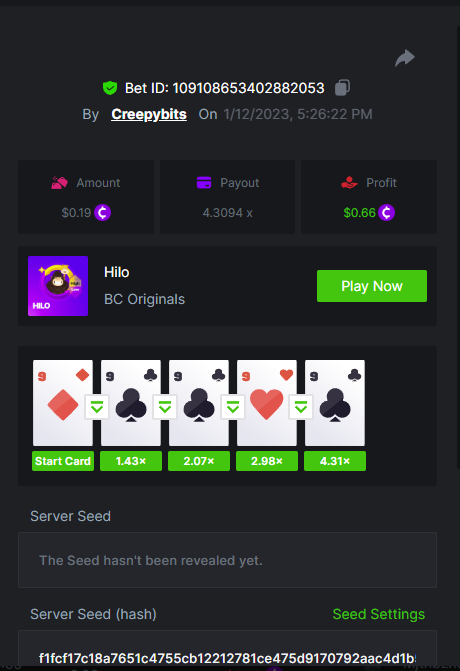Image resolution: width=460 pixels, height=671 pixels.
Task: Click the Amount money icon
Action: (x=59, y=183)
